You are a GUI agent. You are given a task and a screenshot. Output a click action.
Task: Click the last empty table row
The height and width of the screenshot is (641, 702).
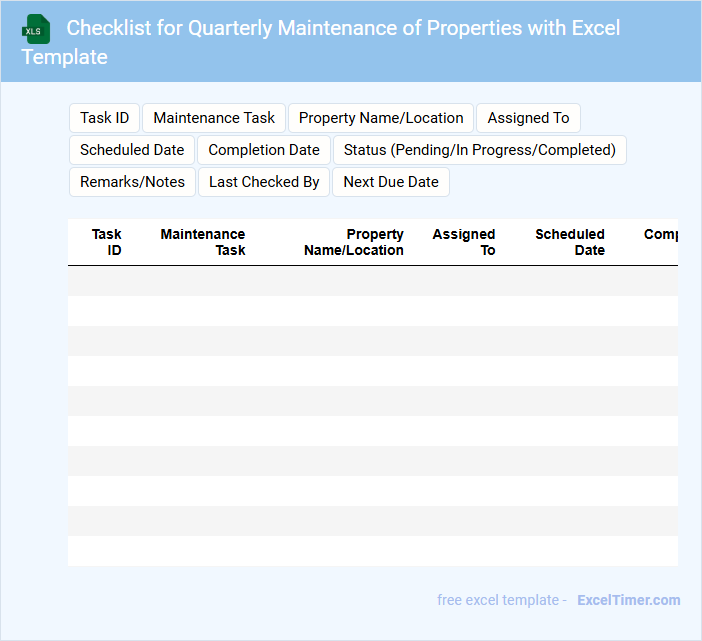pos(372,551)
